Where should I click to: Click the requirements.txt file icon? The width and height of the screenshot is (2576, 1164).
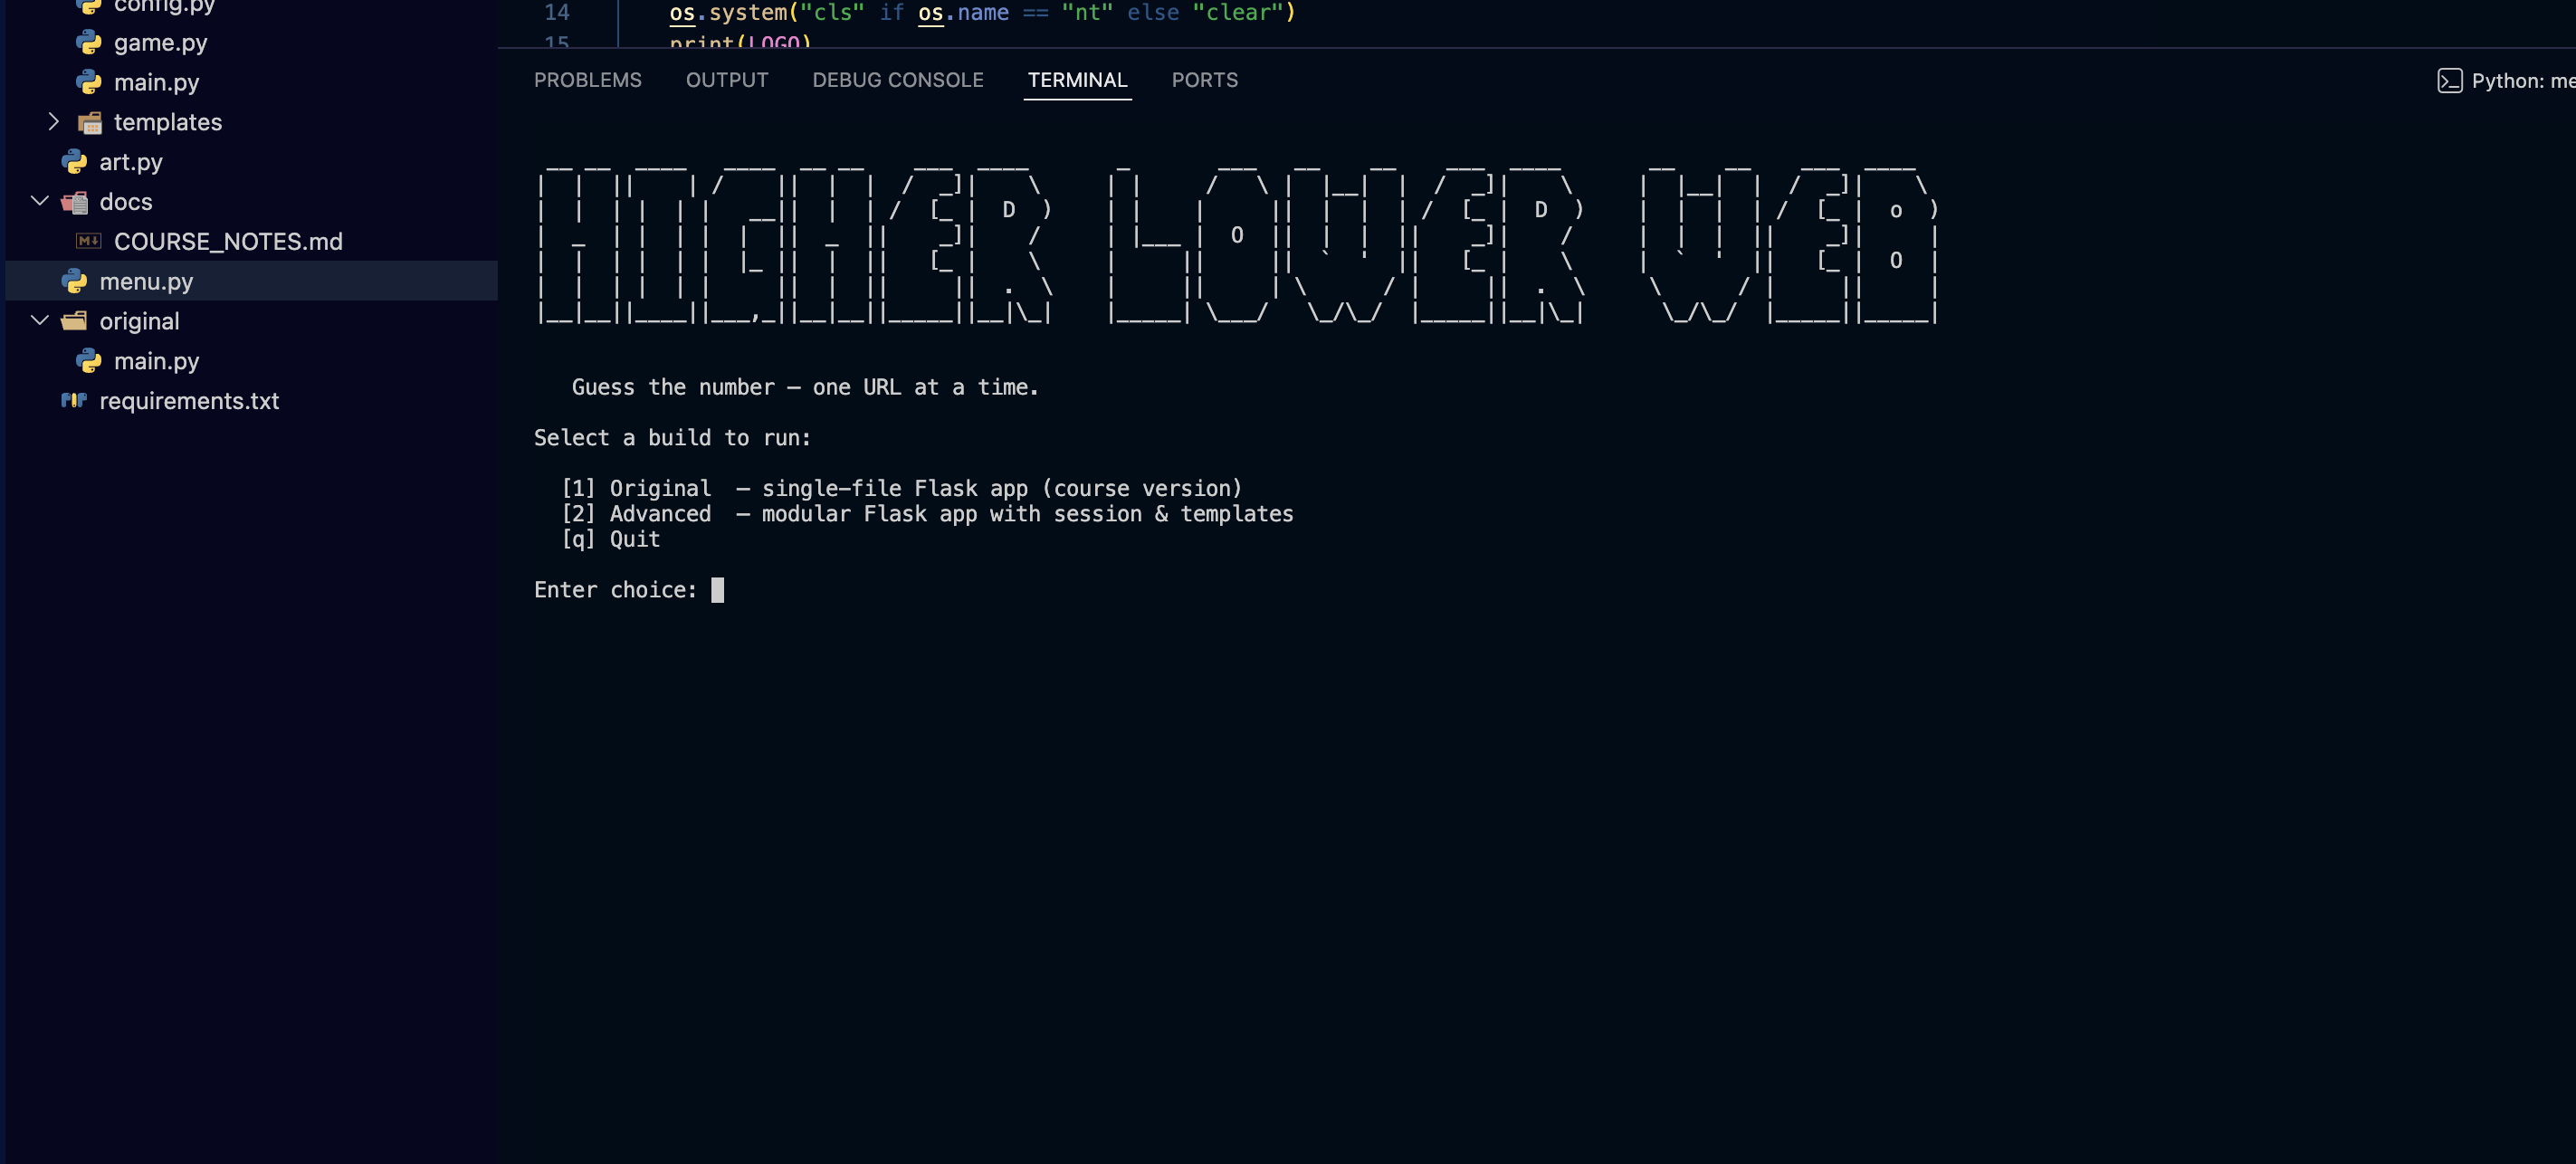[74, 401]
